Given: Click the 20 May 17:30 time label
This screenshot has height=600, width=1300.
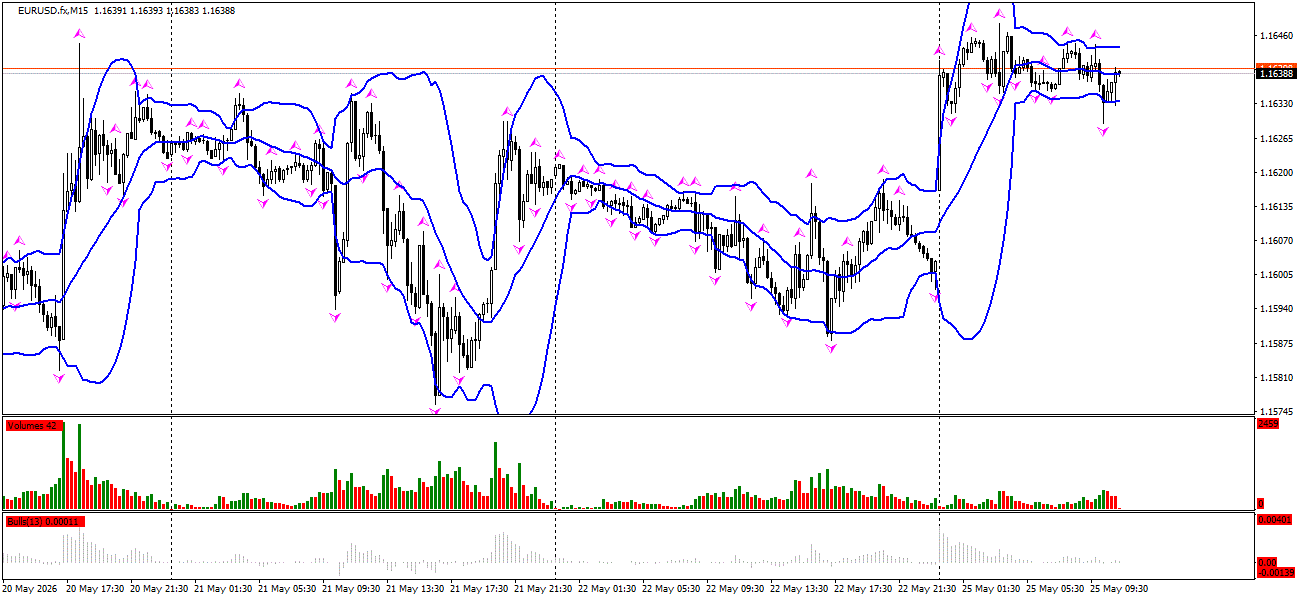Looking at the screenshot, I should pos(95,589).
